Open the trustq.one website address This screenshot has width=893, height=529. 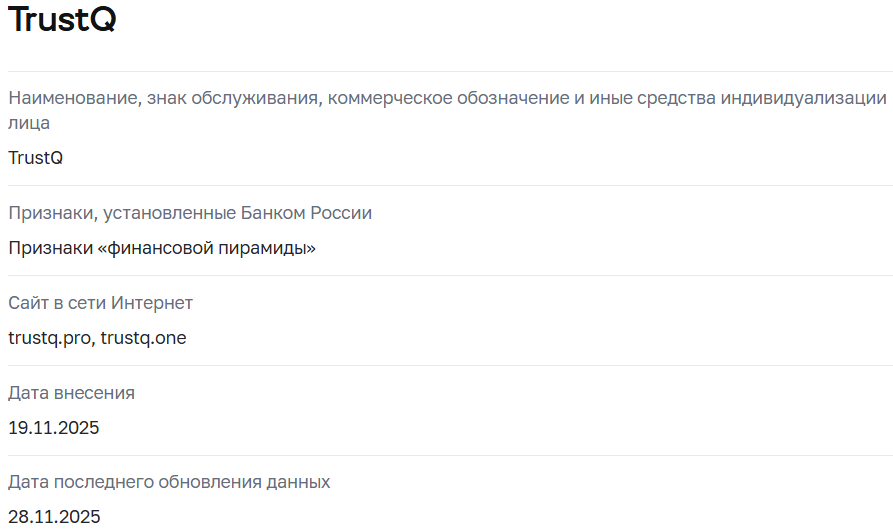click(x=144, y=338)
